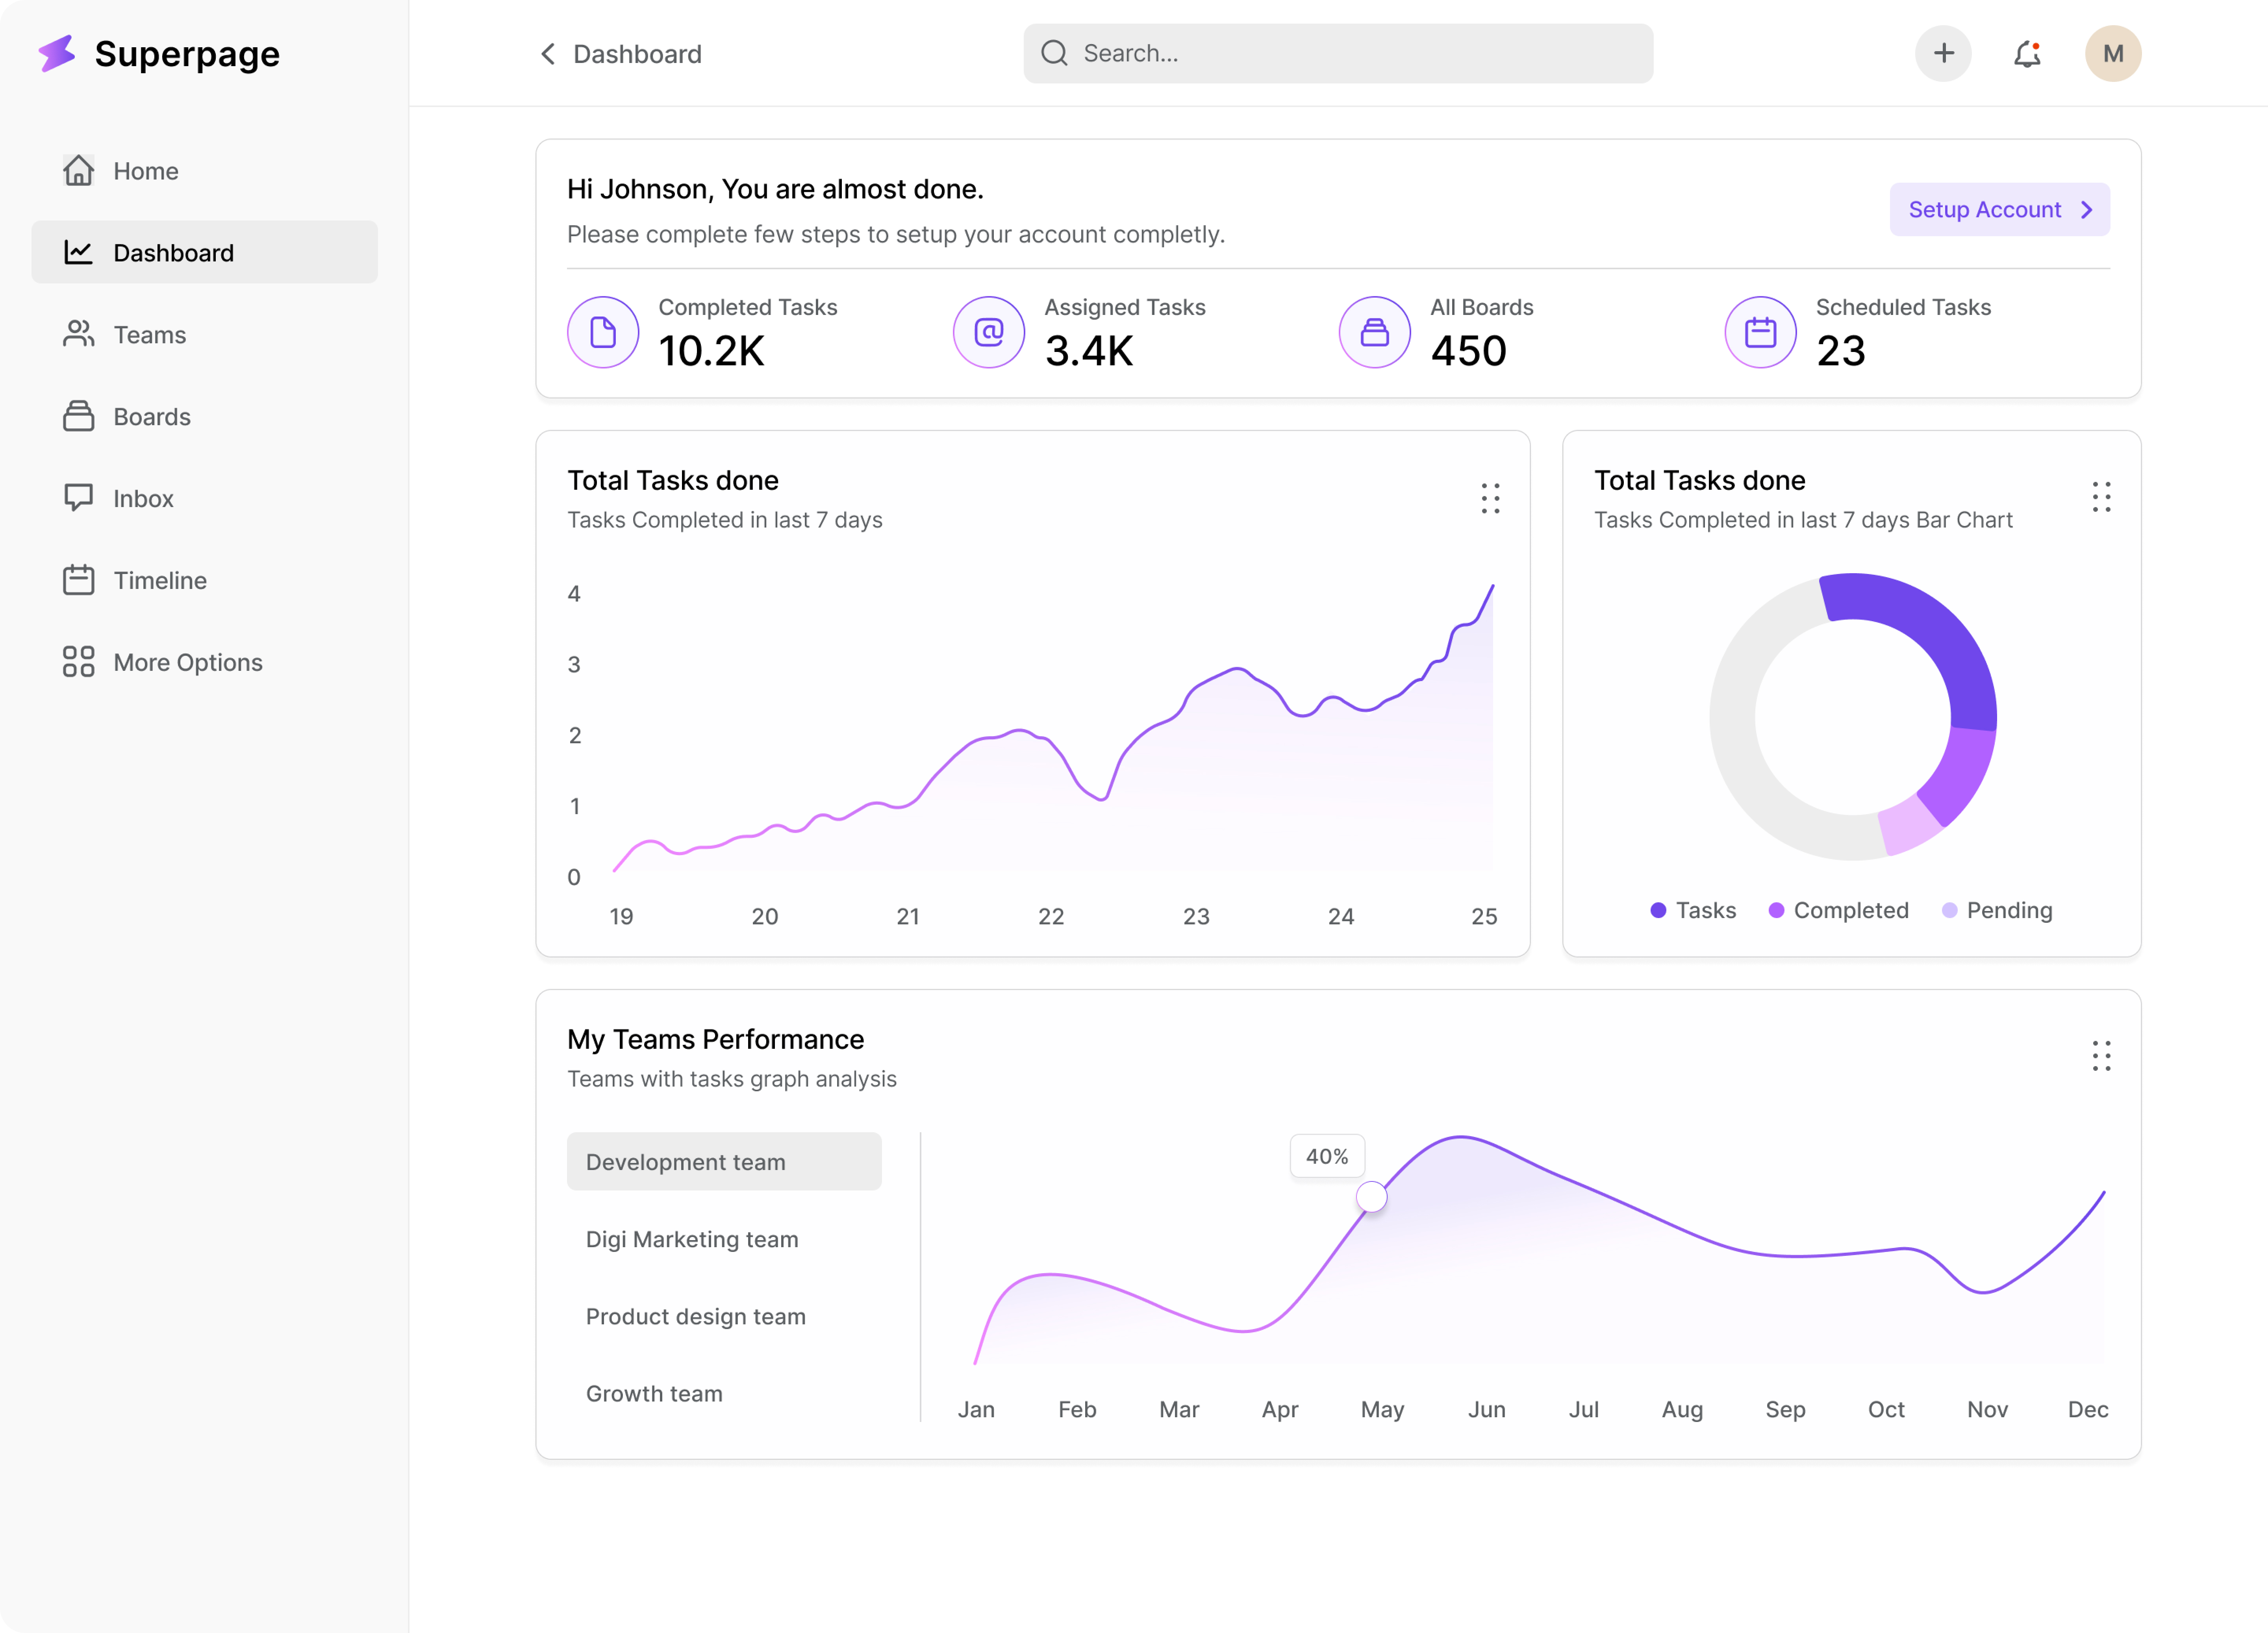
Task: Open options menu for My Teams Performance
Action: (2101, 1056)
